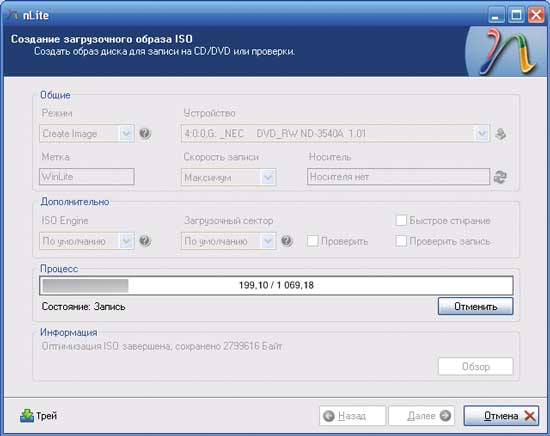This screenshot has height=436, width=550.
Task: Click the Далее next button
Action: [422, 416]
